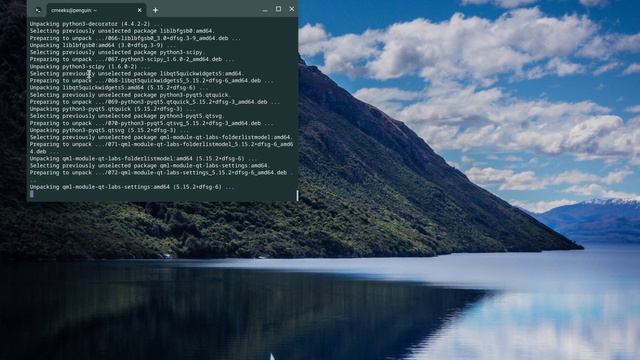Click the terminal icon in the title bar
Image resolution: width=640 pixels, height=360 pixels.
click(x=38, y=10)
